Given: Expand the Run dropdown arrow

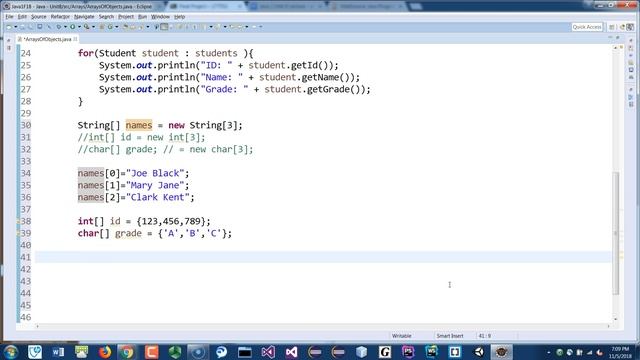Looking at the screenshot, I should click(79, 27).
